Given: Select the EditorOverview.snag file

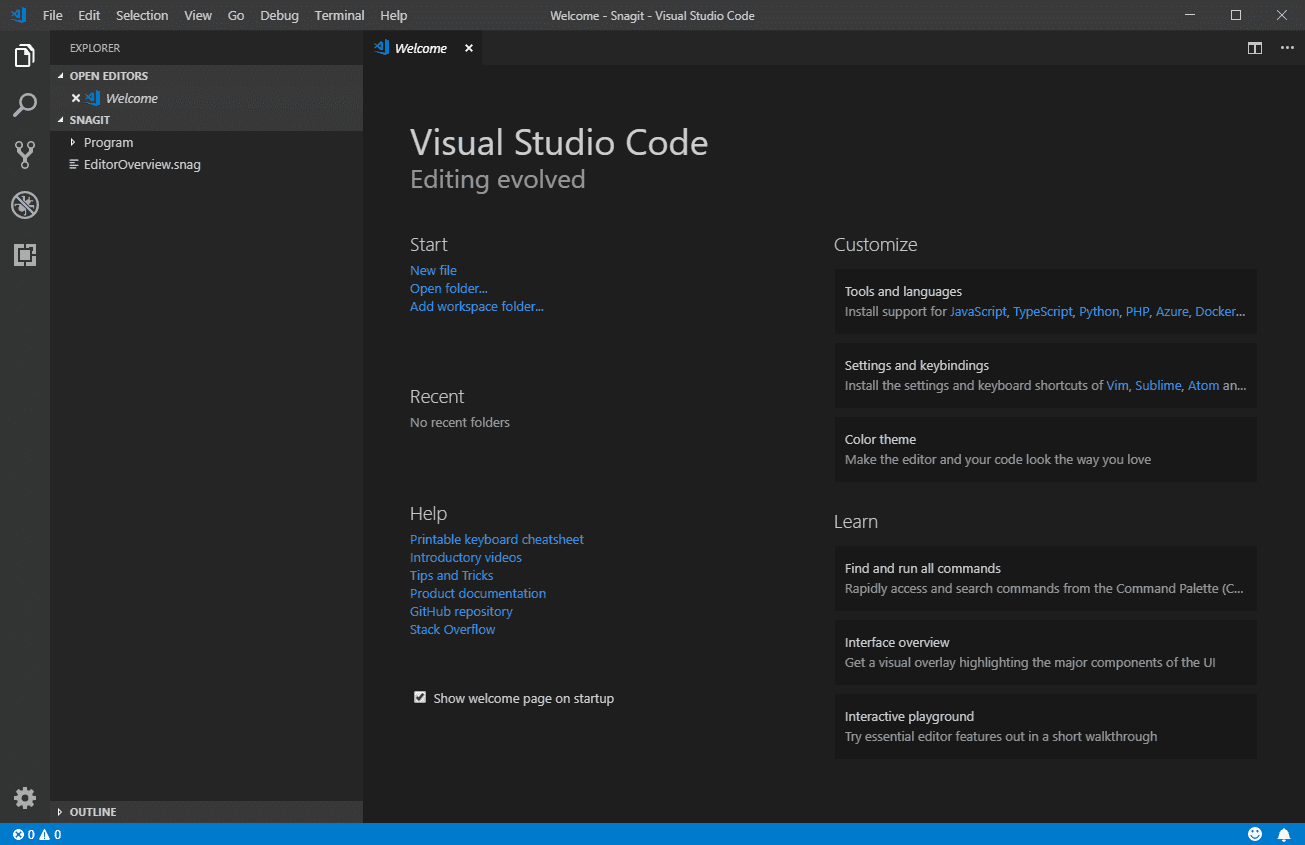Looking at the screenshot, I should pos(142,164).
